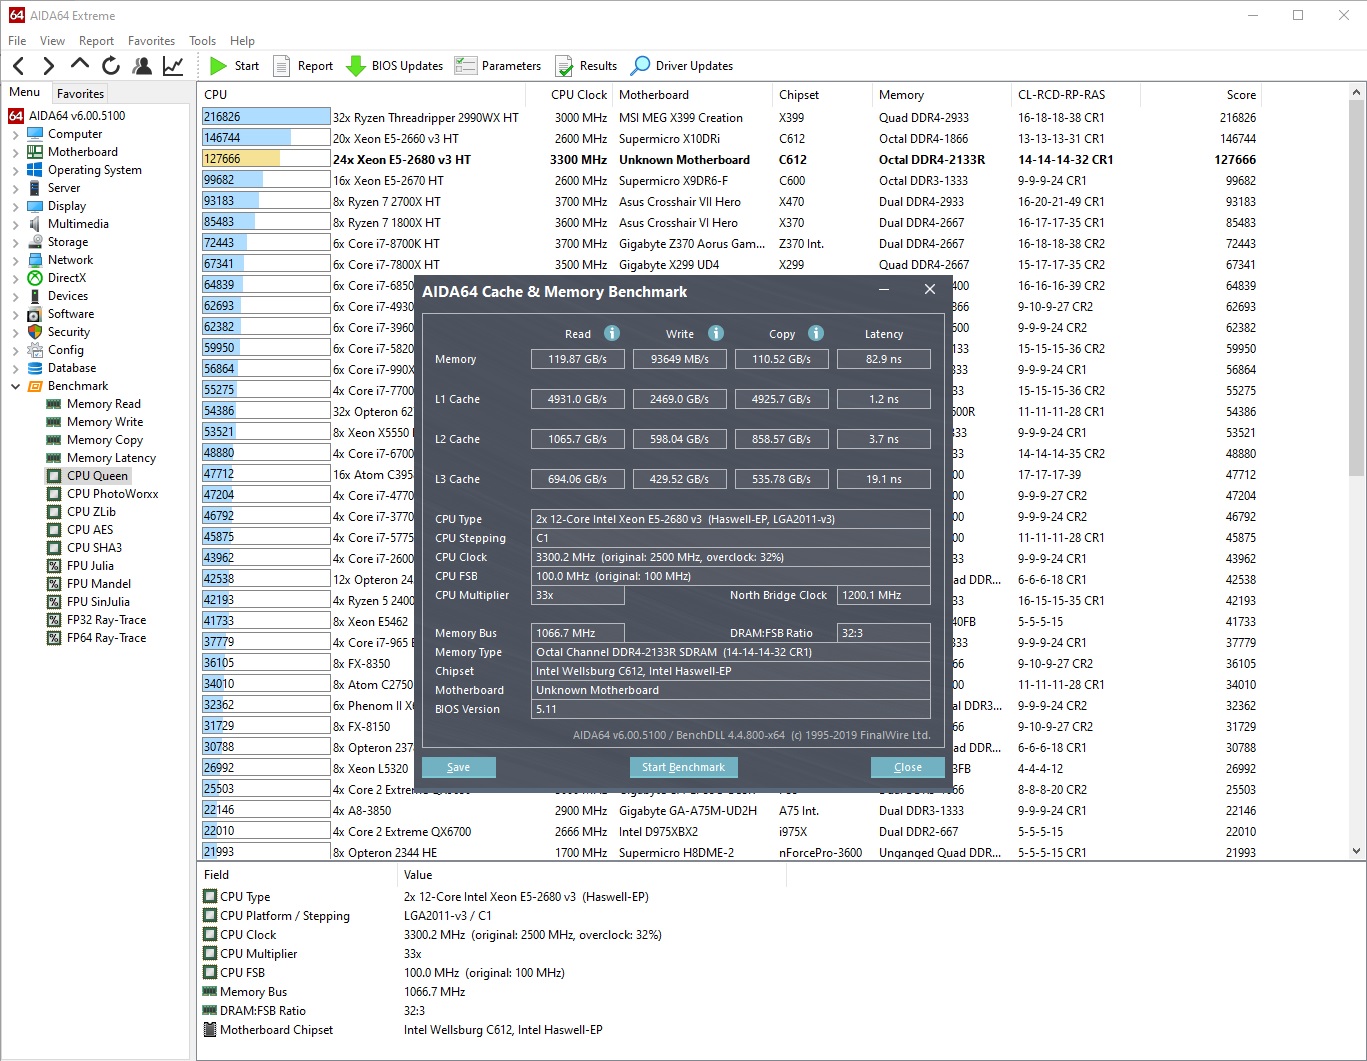1367x1061 pixels.
Task: Select the Database tree node
Action: click(x=72, y=368)
